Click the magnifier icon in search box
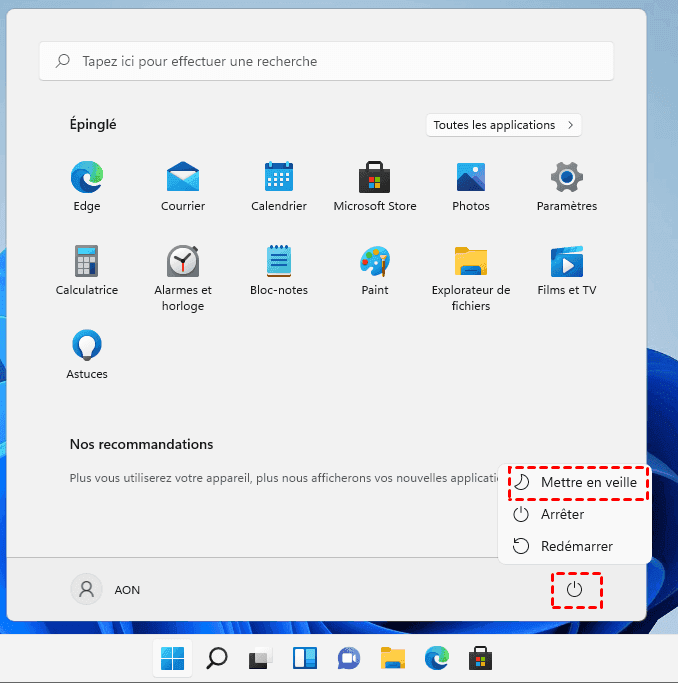The width and height of the screenshot is (678, 683). 63,61
